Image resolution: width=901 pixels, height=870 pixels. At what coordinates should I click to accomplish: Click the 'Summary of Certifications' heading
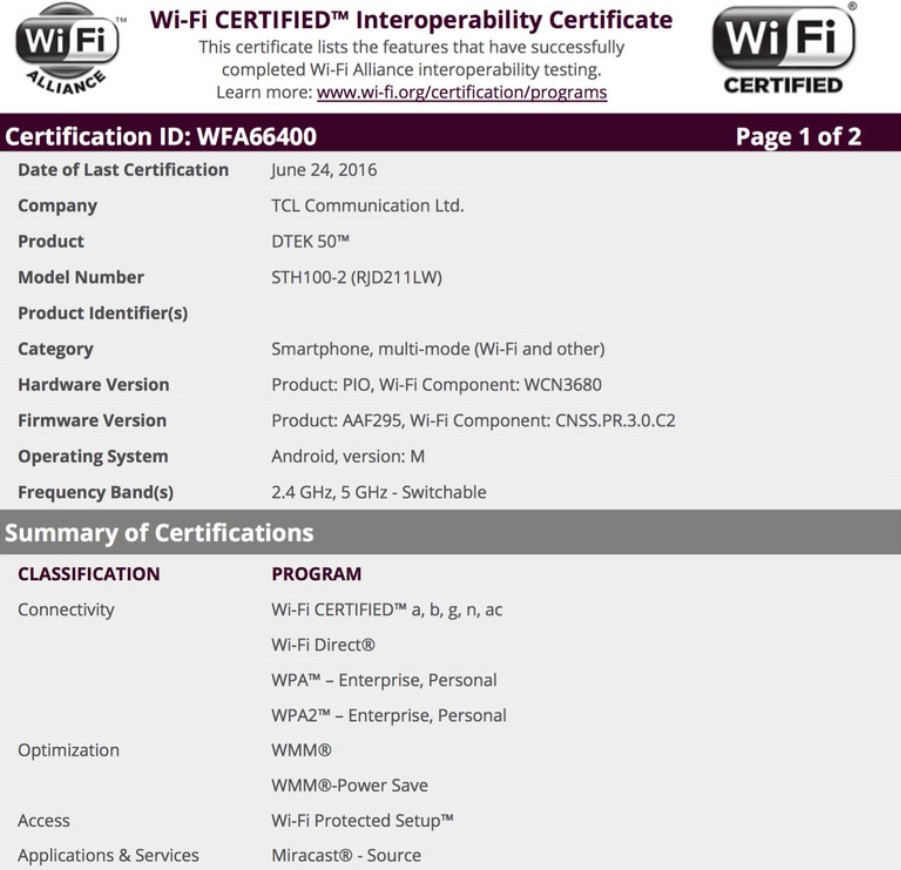(159, 533)
